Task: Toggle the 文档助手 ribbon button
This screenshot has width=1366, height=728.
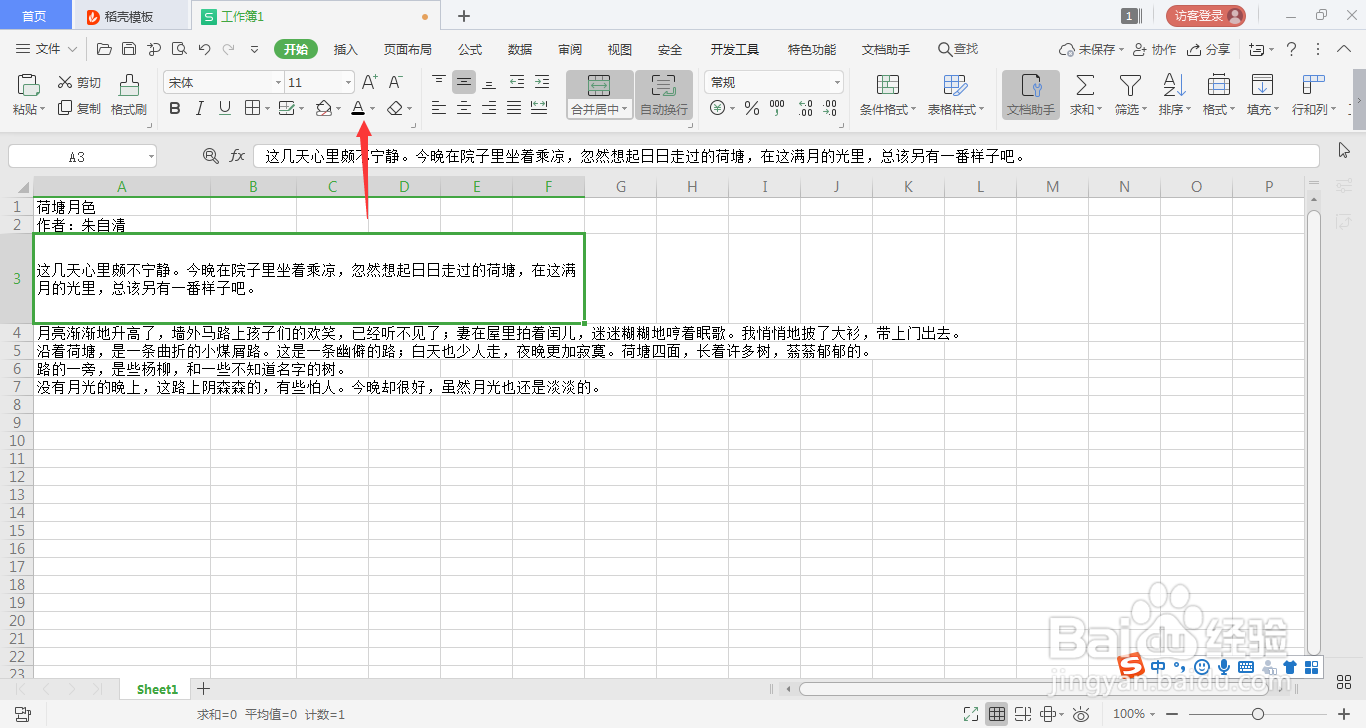Action: pos(1031,95)
